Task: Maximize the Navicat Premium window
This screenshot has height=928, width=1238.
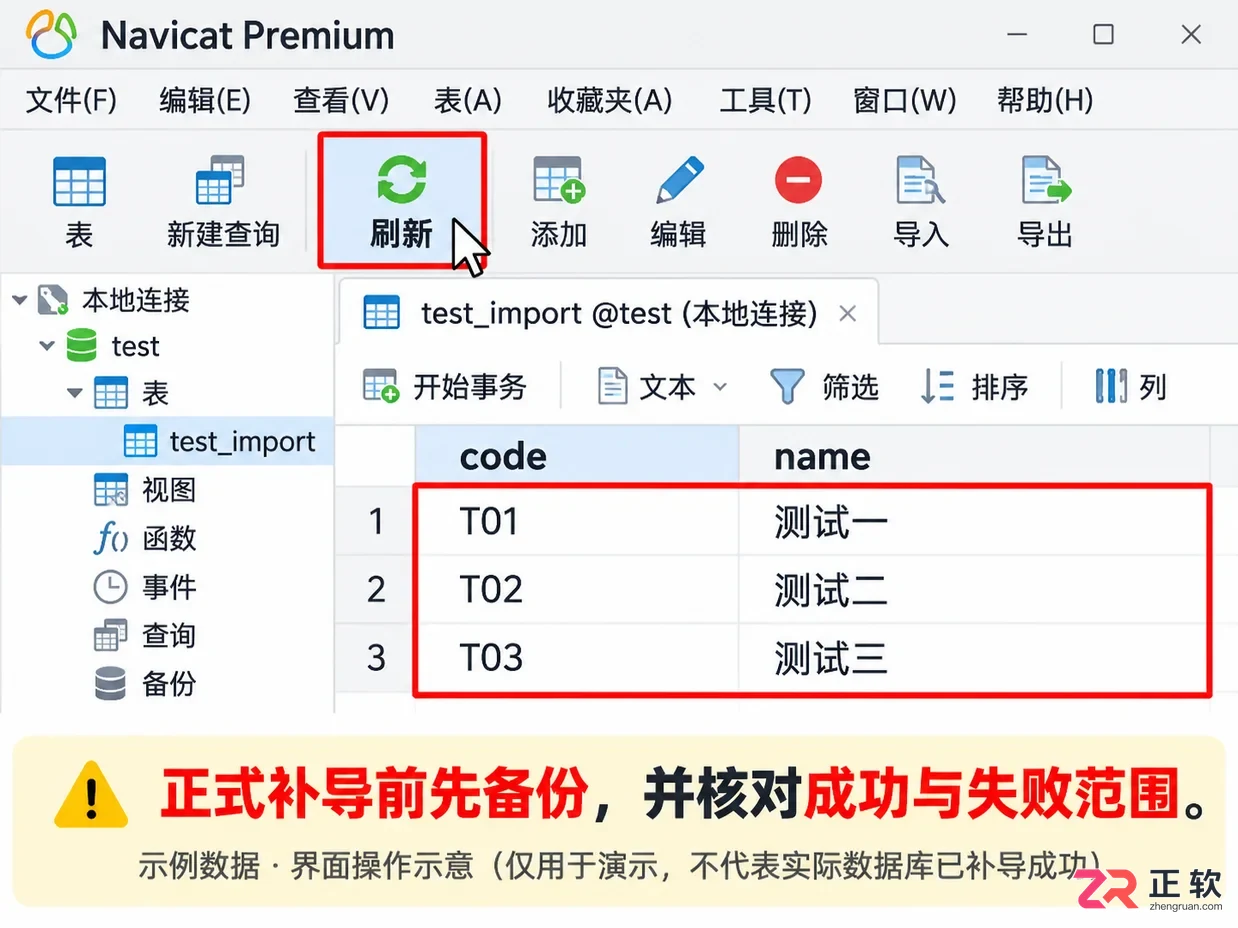Action: pos(1103,35)
